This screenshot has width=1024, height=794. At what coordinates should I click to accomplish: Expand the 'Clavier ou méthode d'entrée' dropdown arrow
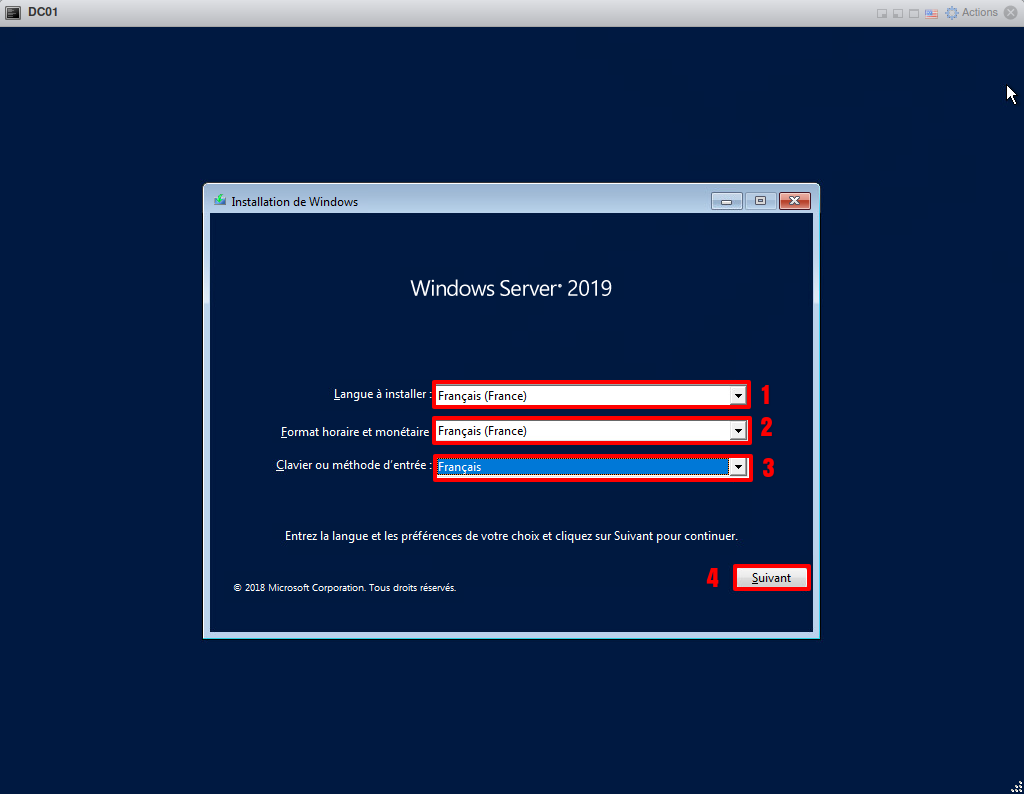(738, 467)
